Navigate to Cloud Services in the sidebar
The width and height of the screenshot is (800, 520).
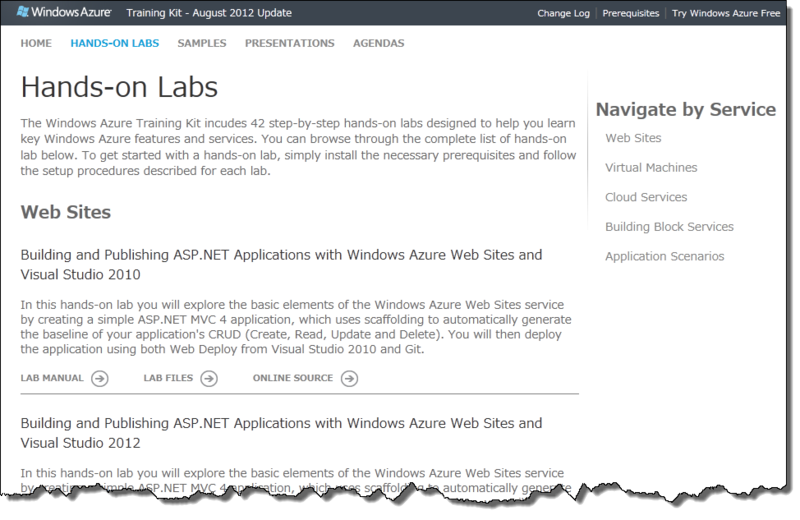click(x=646, y=197)
